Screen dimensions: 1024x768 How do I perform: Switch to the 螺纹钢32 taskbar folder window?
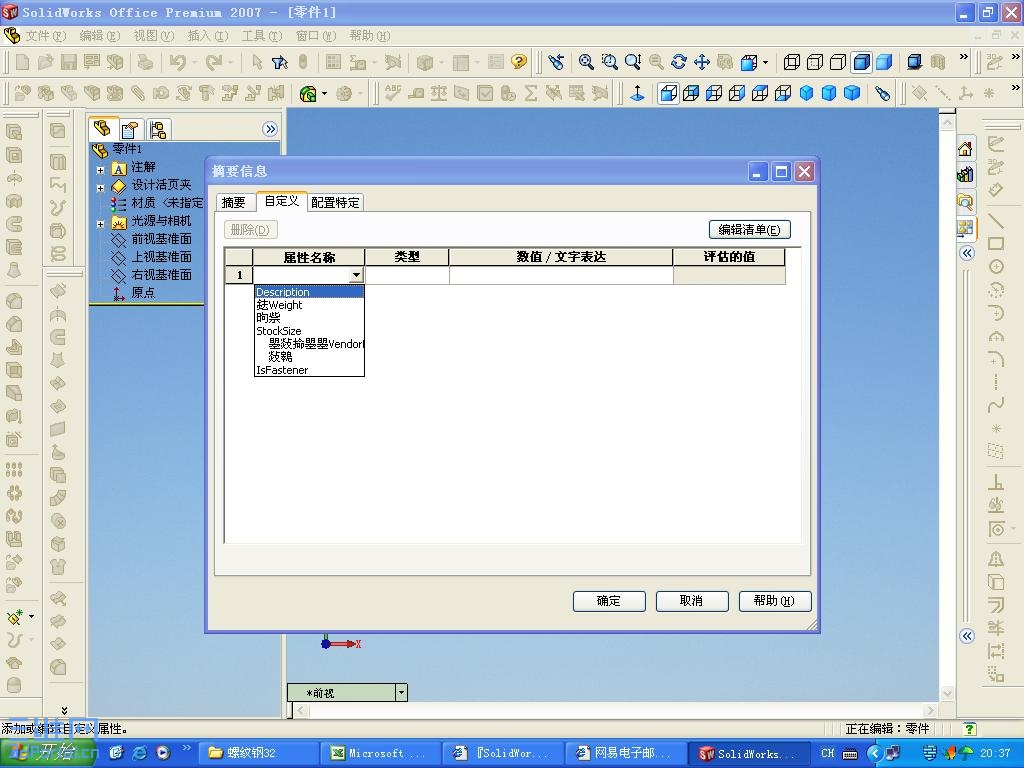coord(258,753)
